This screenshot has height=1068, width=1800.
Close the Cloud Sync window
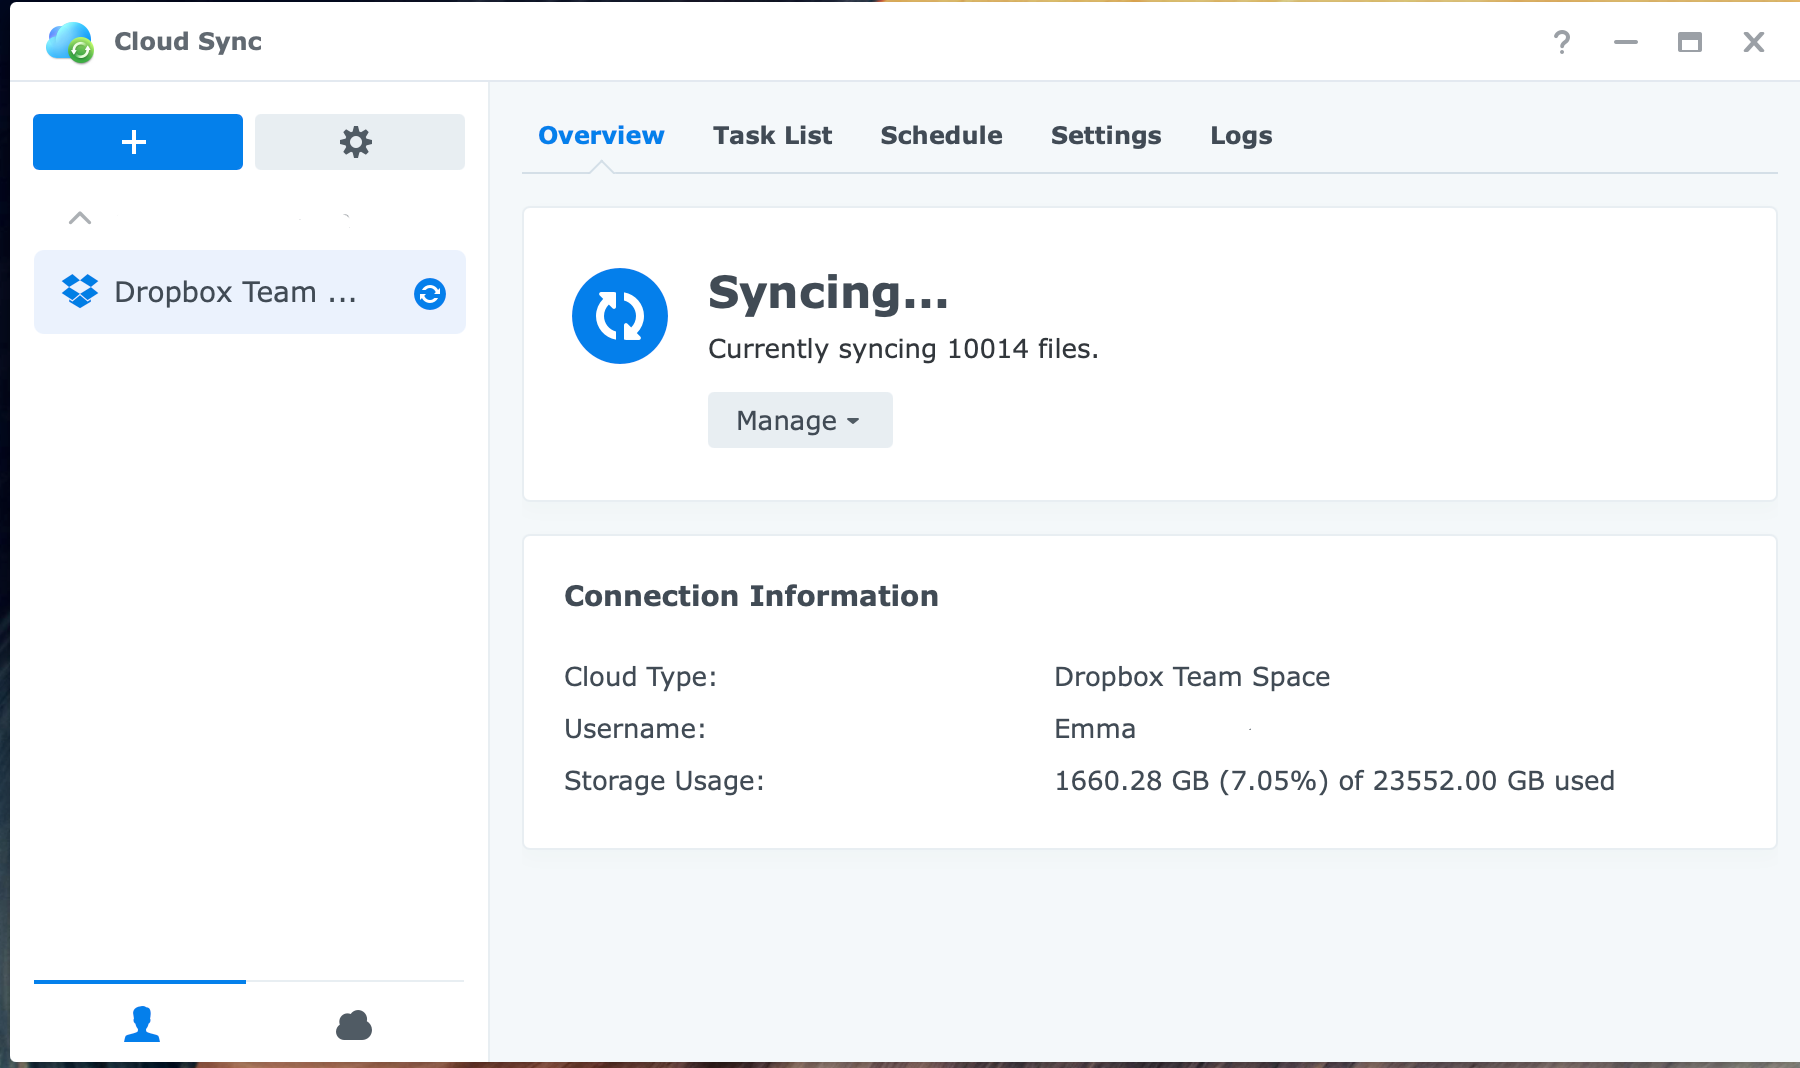[1754, 42]
